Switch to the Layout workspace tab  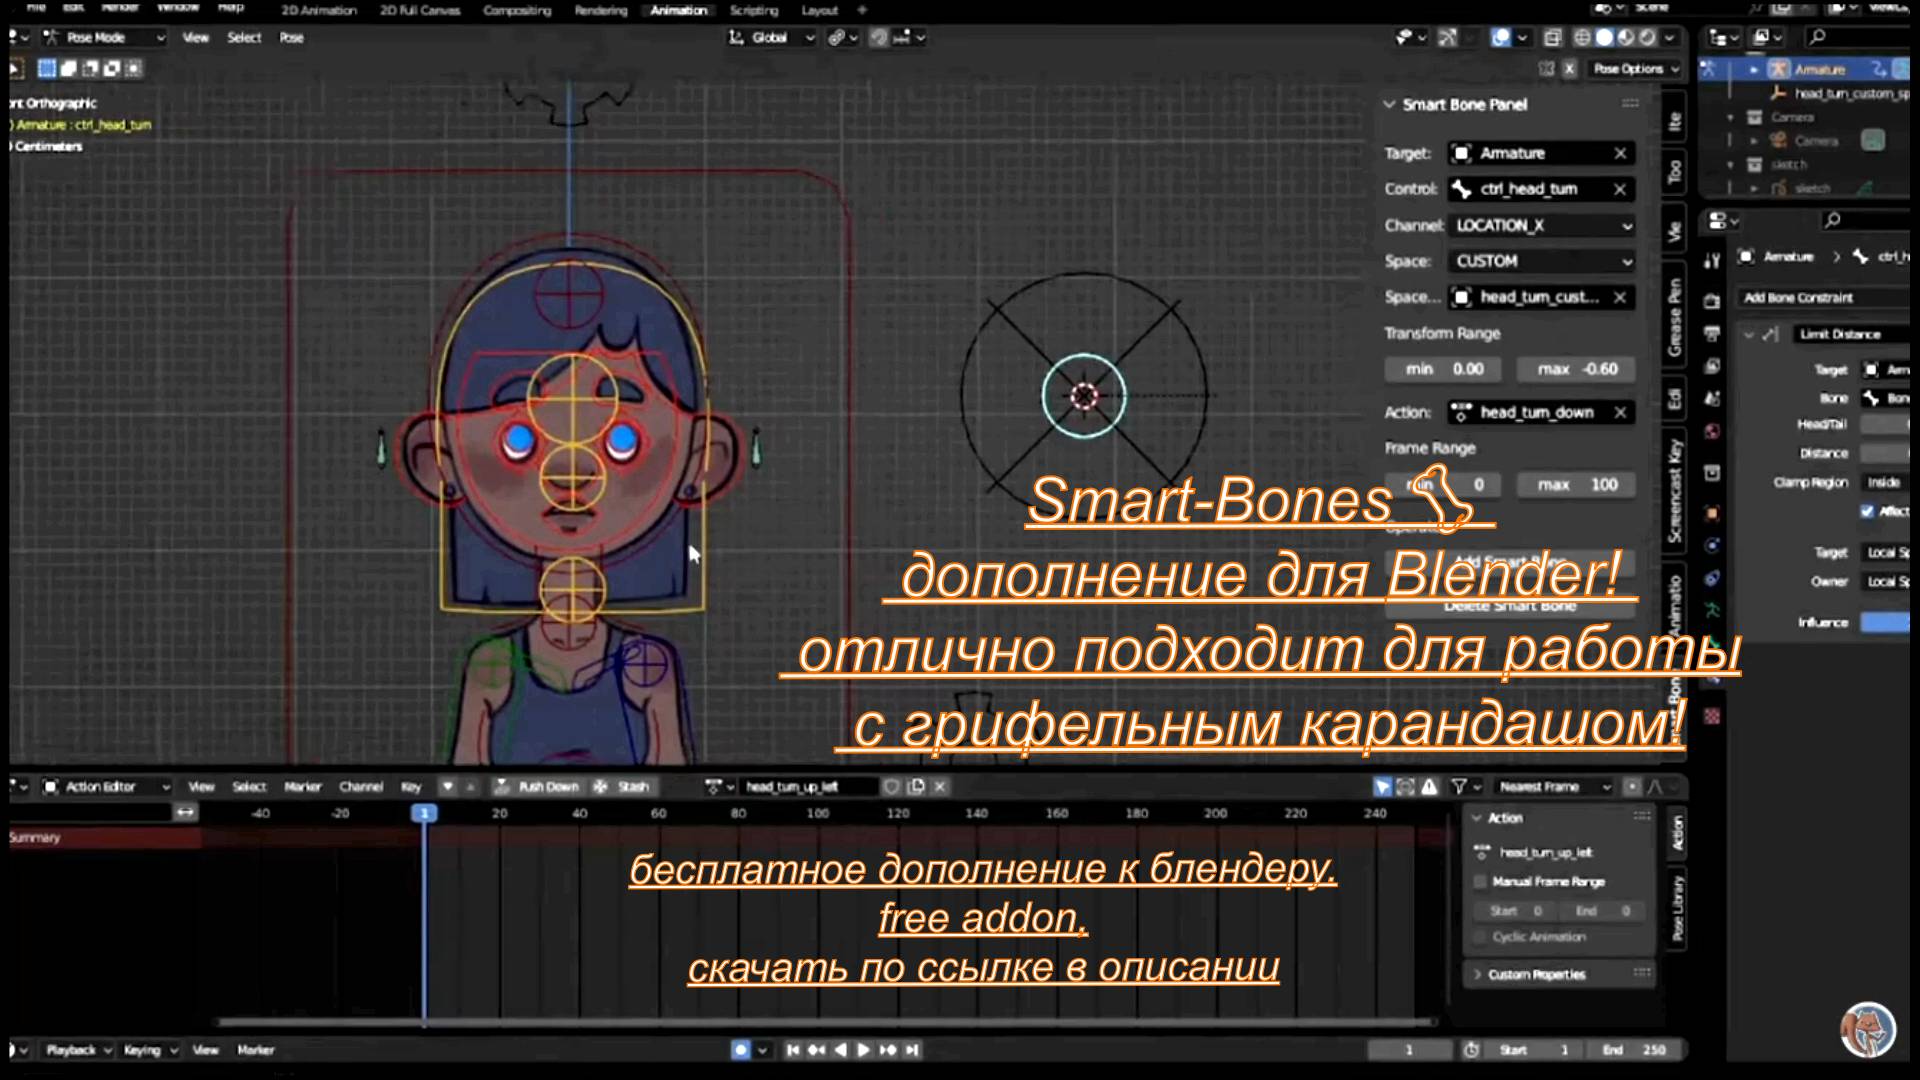(x=819, y=10)
